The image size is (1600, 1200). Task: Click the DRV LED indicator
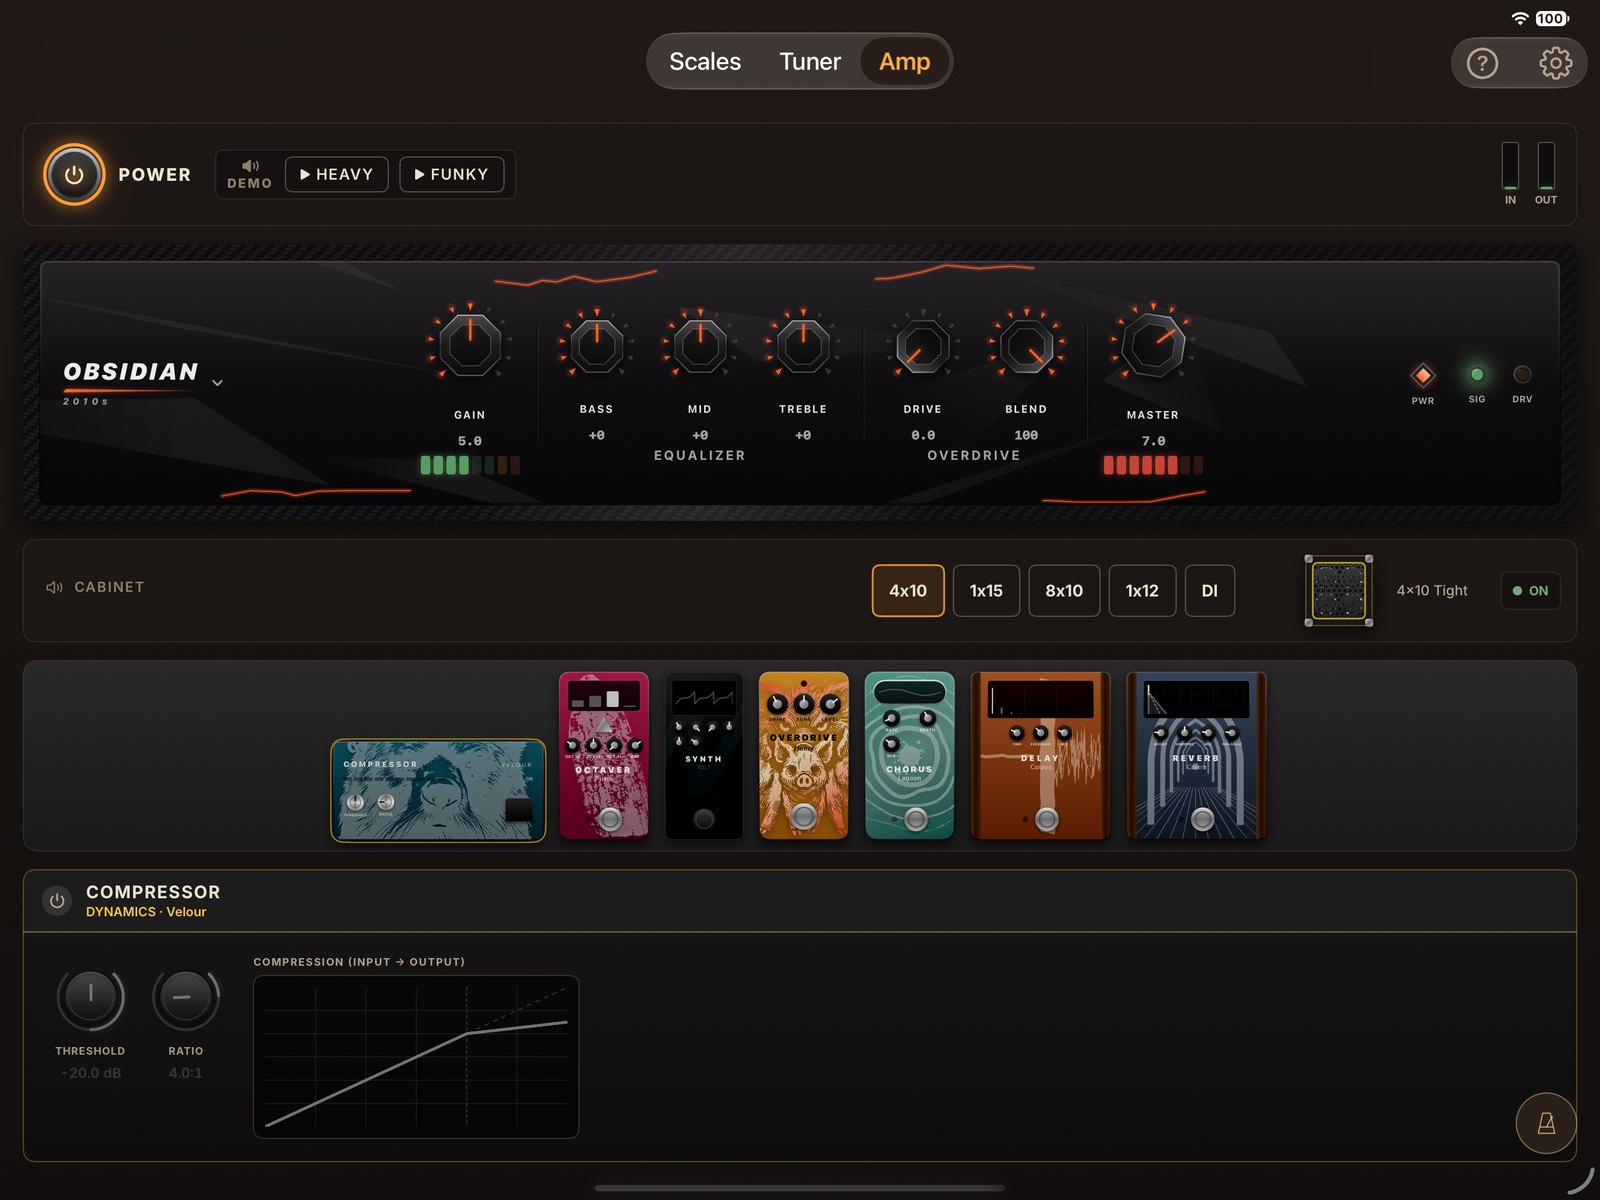coord(1522,375)
